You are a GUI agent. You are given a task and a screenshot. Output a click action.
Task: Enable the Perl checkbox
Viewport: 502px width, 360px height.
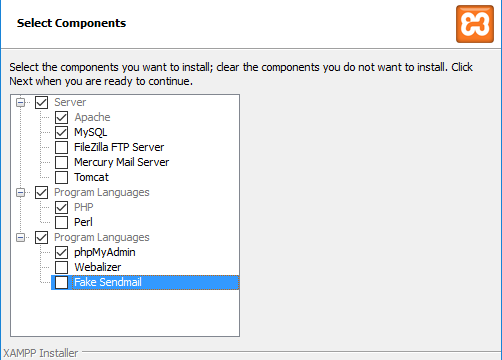pyautogui.click(x=61, y=222)
